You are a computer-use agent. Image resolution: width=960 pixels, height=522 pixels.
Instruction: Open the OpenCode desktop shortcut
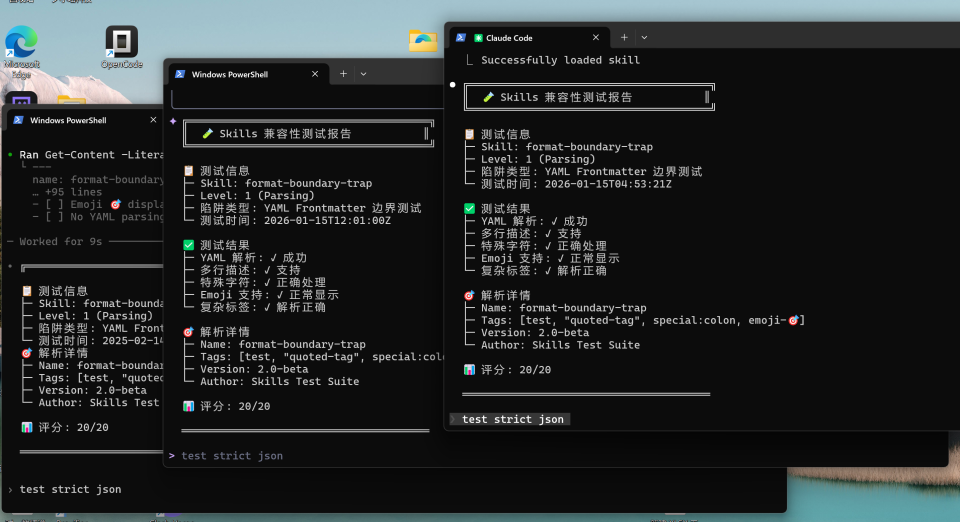pyautogui.click(x=121, y=47)
